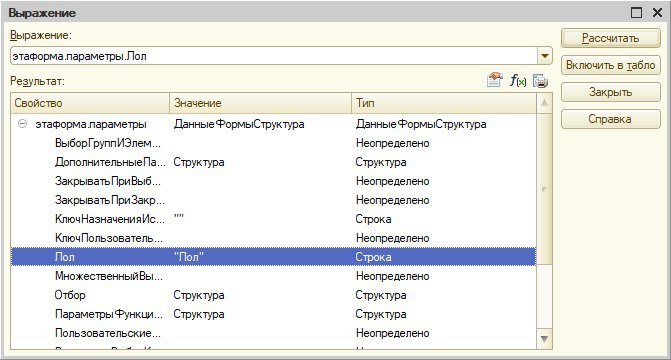Focus the Выражение input field
The image size is (671, 360).
pyautogui.click(x=274, y=56)
